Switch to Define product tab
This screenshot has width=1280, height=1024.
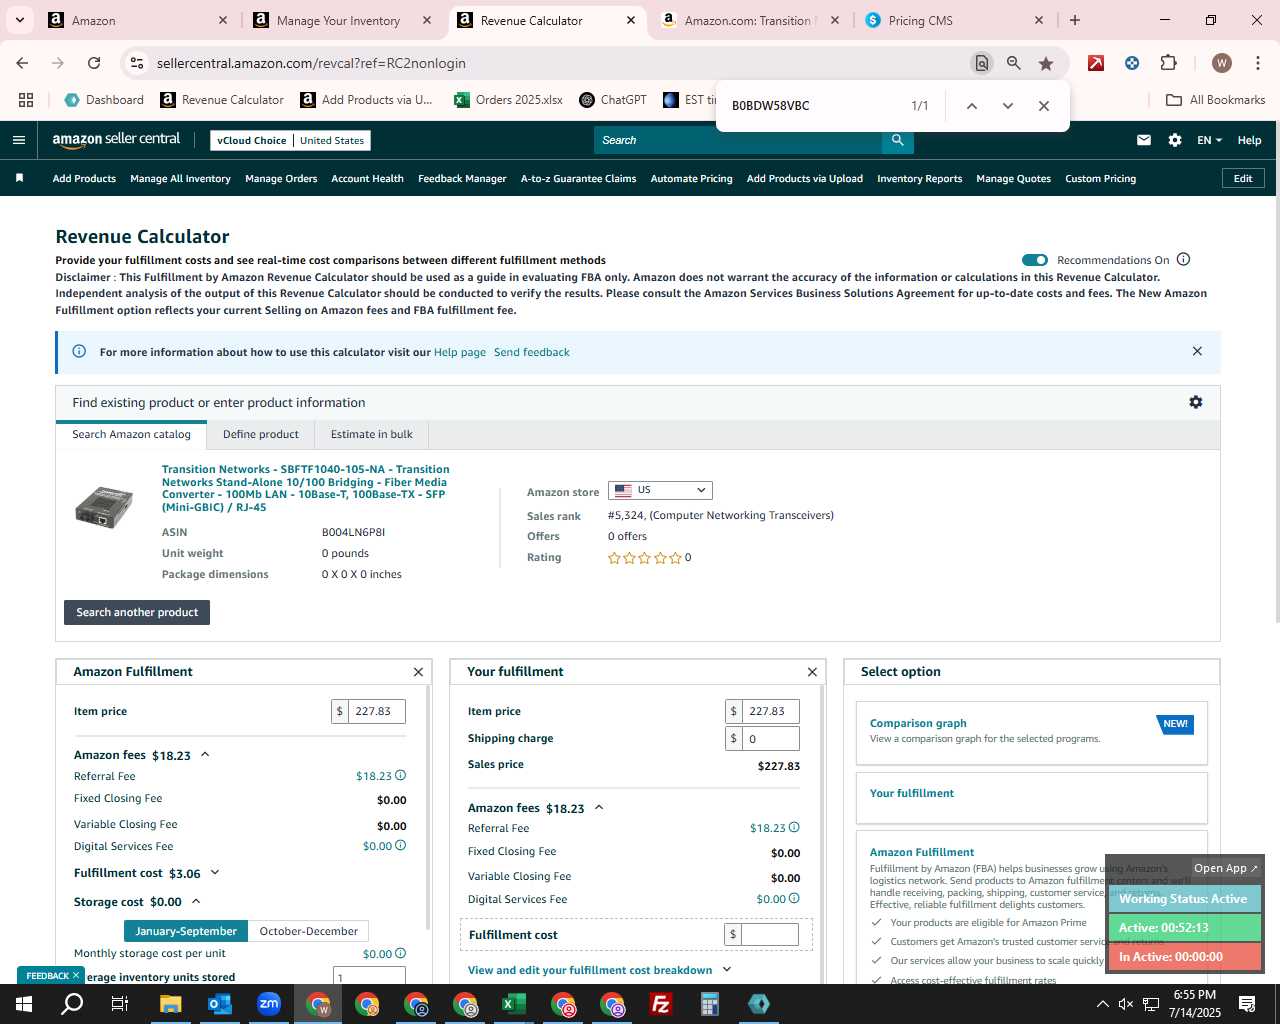pyautogui.click(x=261, y=434)
